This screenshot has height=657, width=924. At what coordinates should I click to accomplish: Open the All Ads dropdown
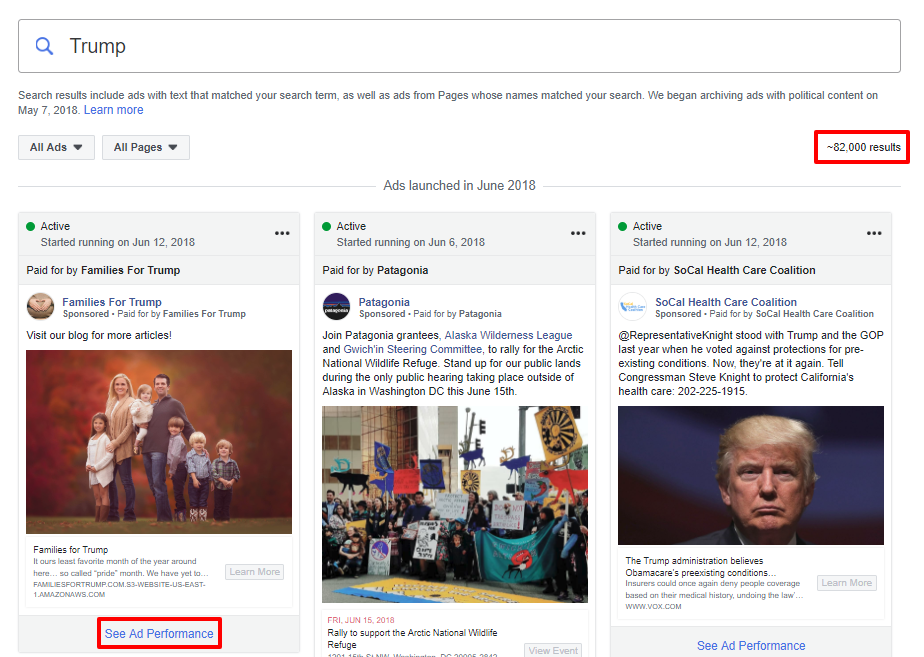click(x=56, y=147)
